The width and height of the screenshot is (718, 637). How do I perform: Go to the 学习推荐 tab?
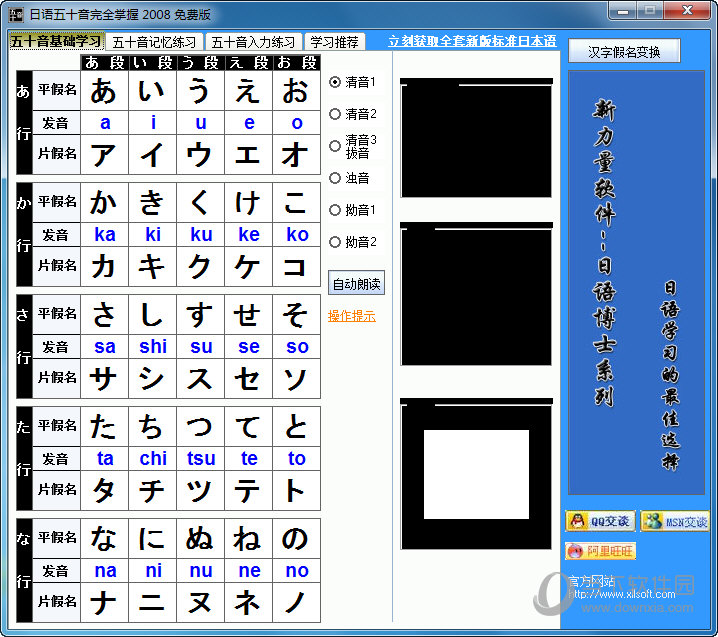pyautogui.click(x=335, y=42)
